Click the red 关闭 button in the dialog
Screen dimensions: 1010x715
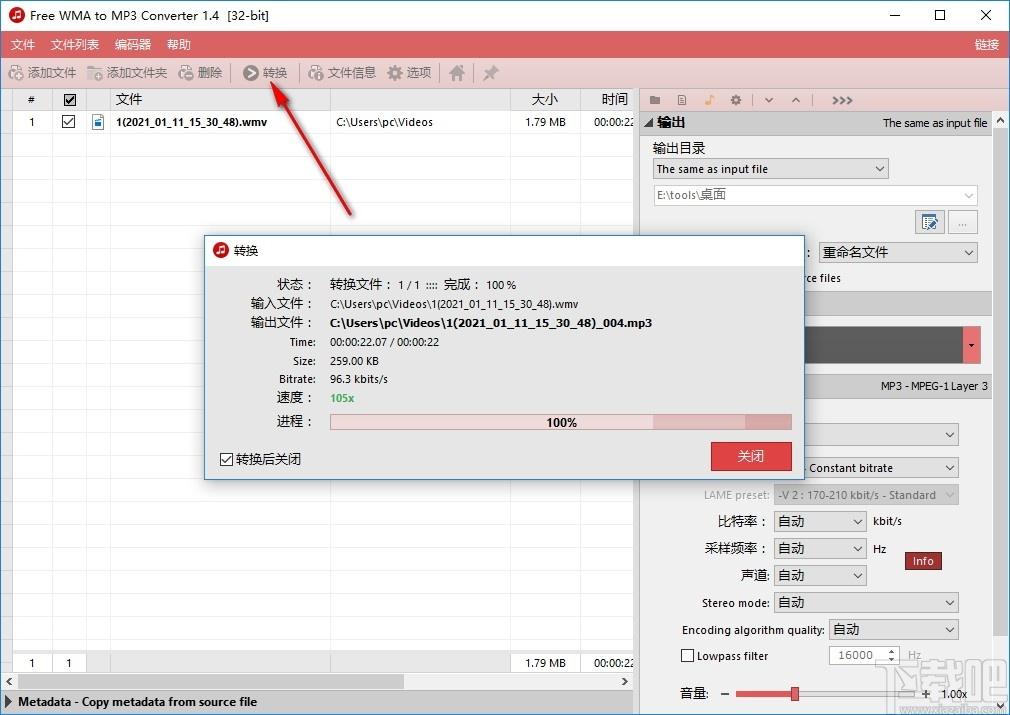(751, 456)
